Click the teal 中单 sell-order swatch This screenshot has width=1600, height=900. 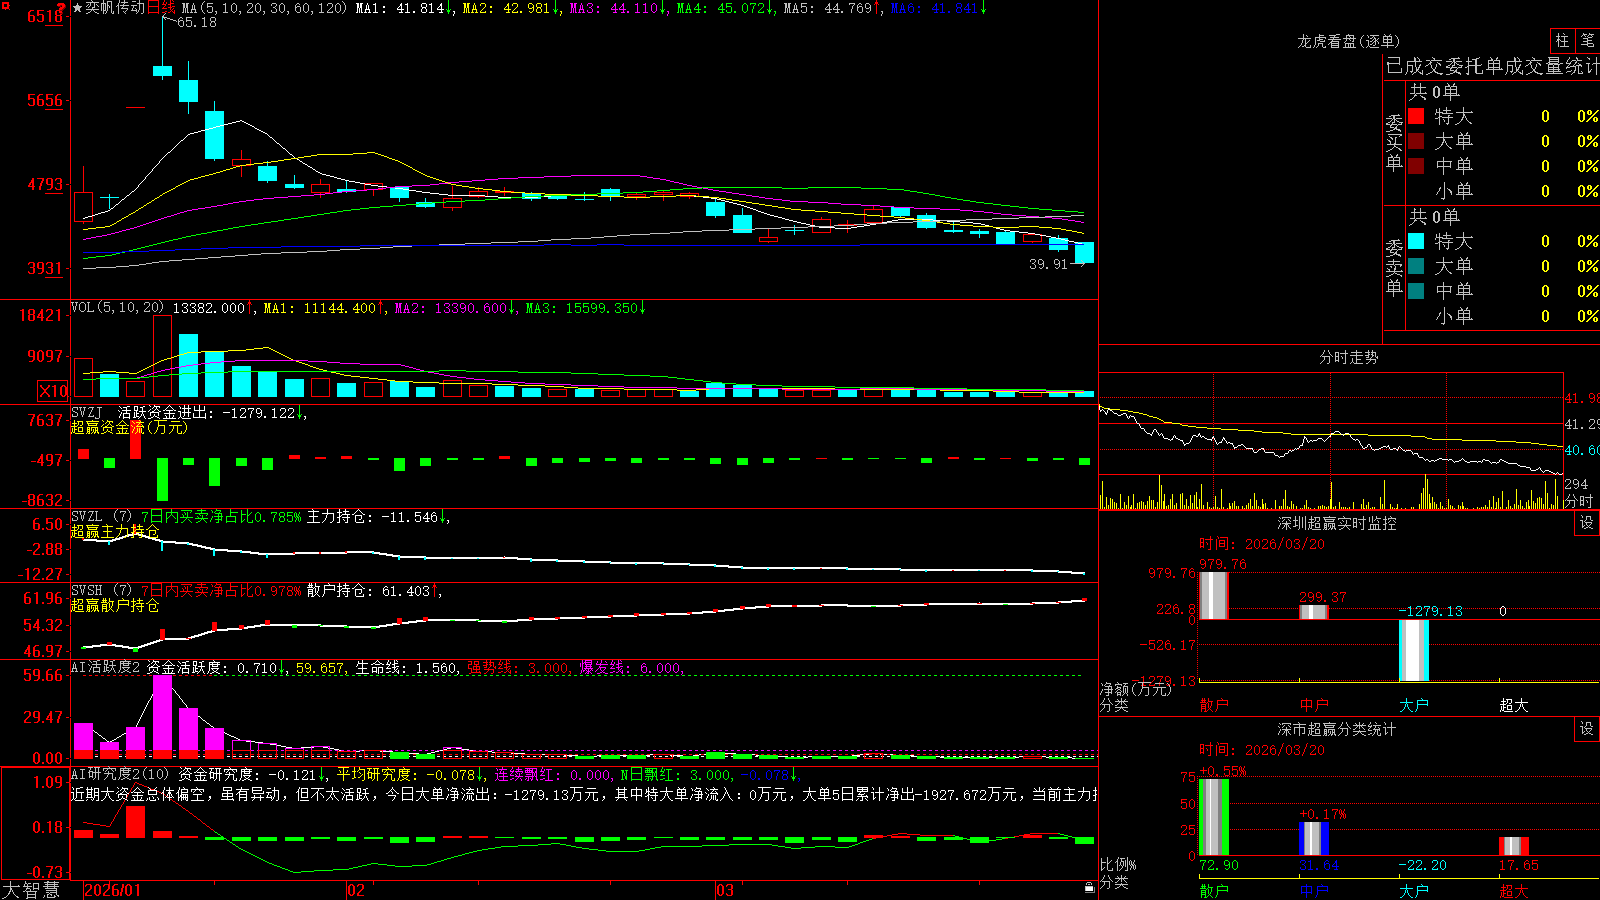pos(1416,291)
